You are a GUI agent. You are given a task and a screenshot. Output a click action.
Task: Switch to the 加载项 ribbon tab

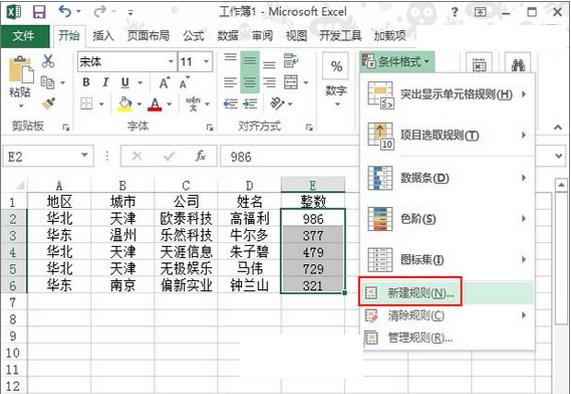(390, 36)
